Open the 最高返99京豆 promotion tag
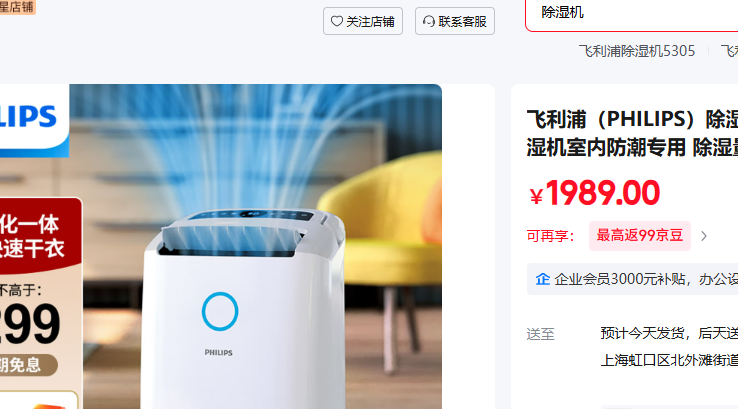The width and height of the screenshot is (738, 409). (640, 235)
